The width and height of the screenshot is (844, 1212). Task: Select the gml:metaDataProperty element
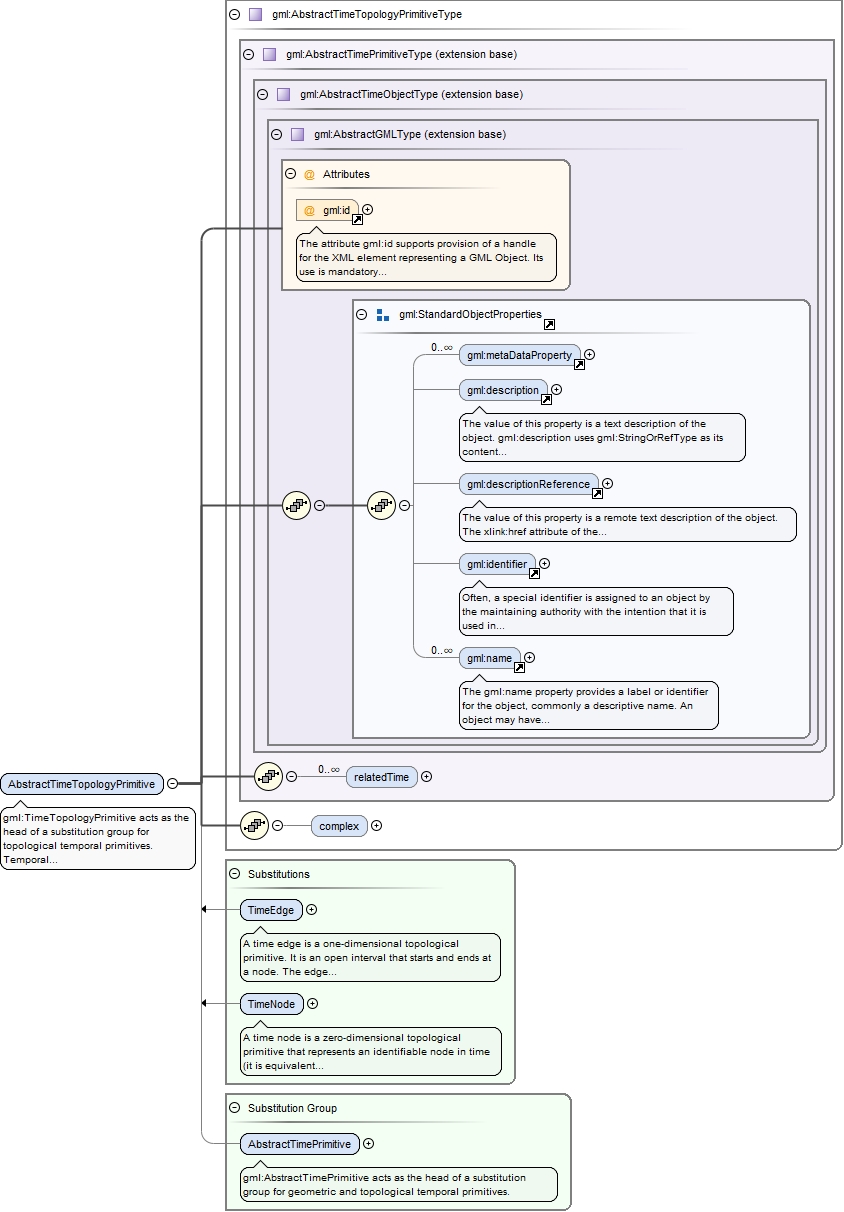click(521, 355)
